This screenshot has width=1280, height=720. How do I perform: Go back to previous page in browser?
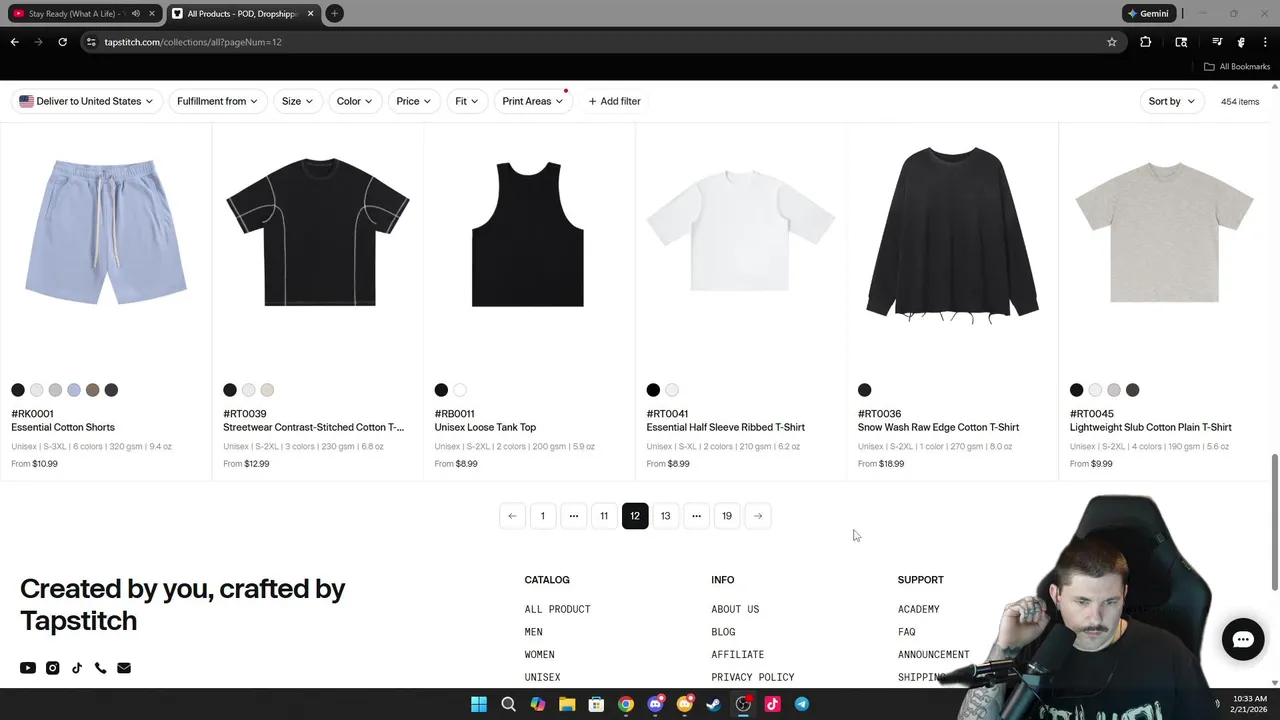[x=14, y=42]
